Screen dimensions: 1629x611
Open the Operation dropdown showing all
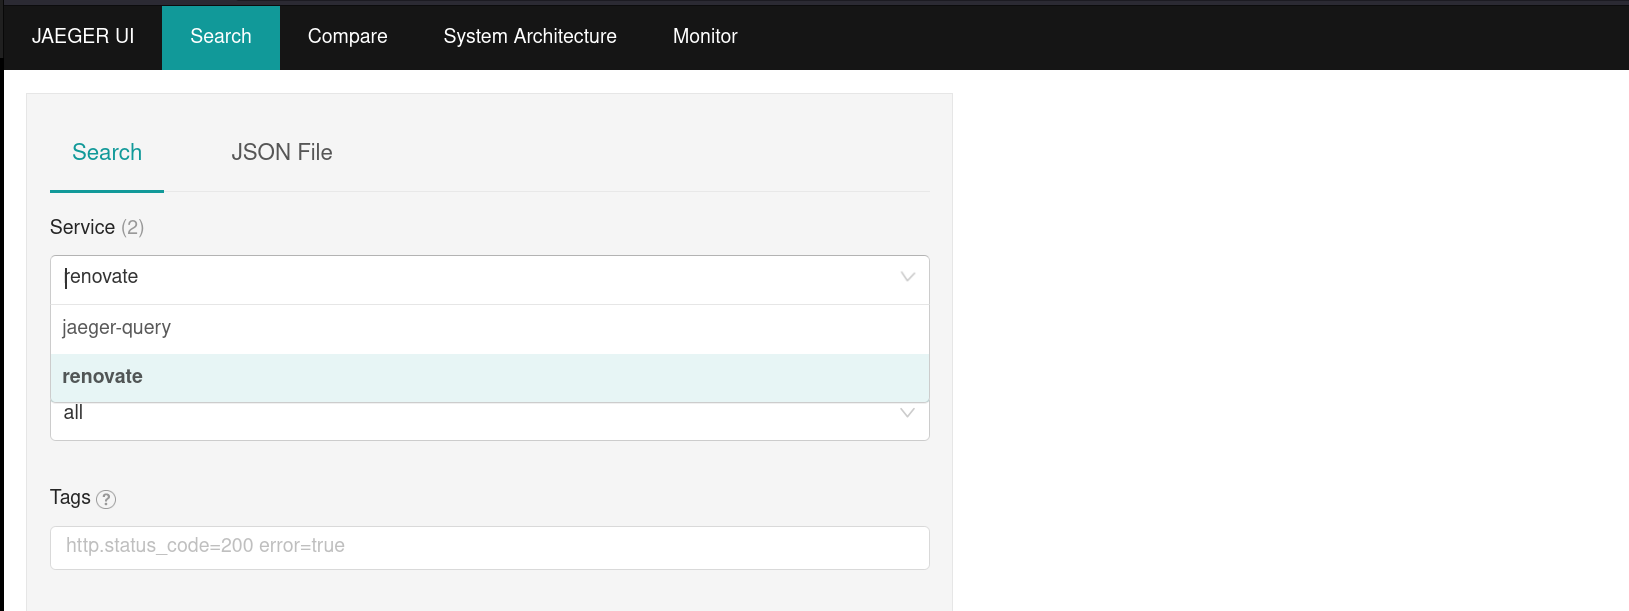coord(490,420)
